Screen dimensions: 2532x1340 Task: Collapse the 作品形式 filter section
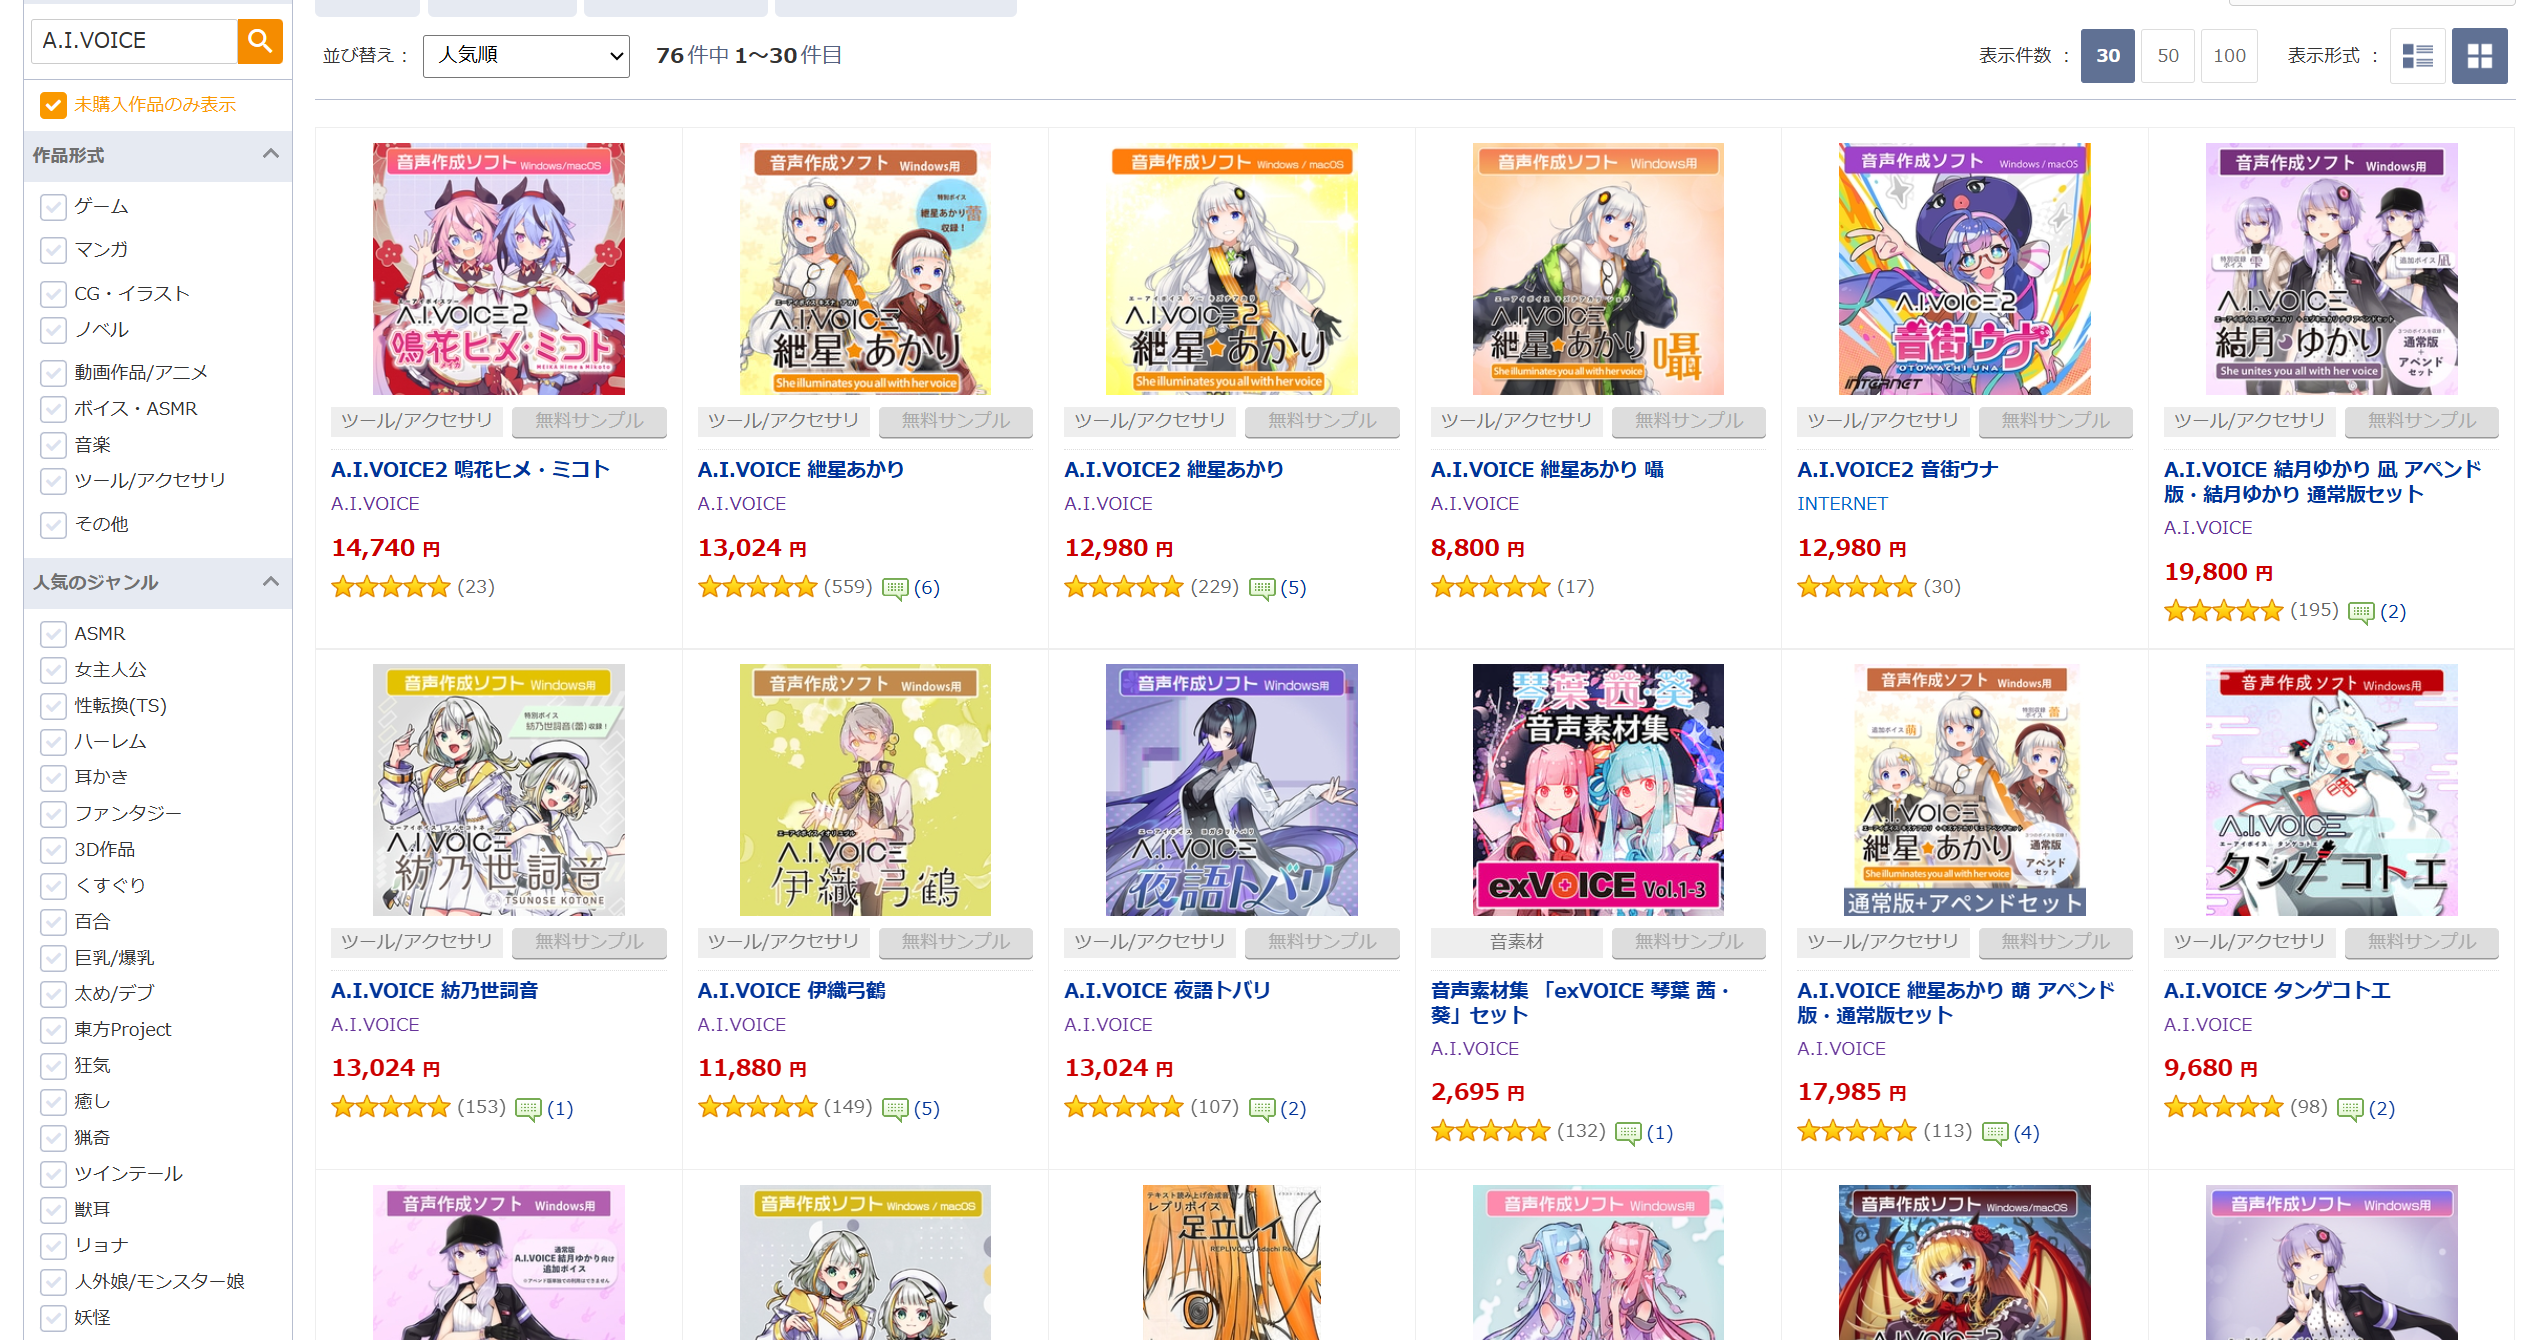pyautogui.click(x=270, y=154)
